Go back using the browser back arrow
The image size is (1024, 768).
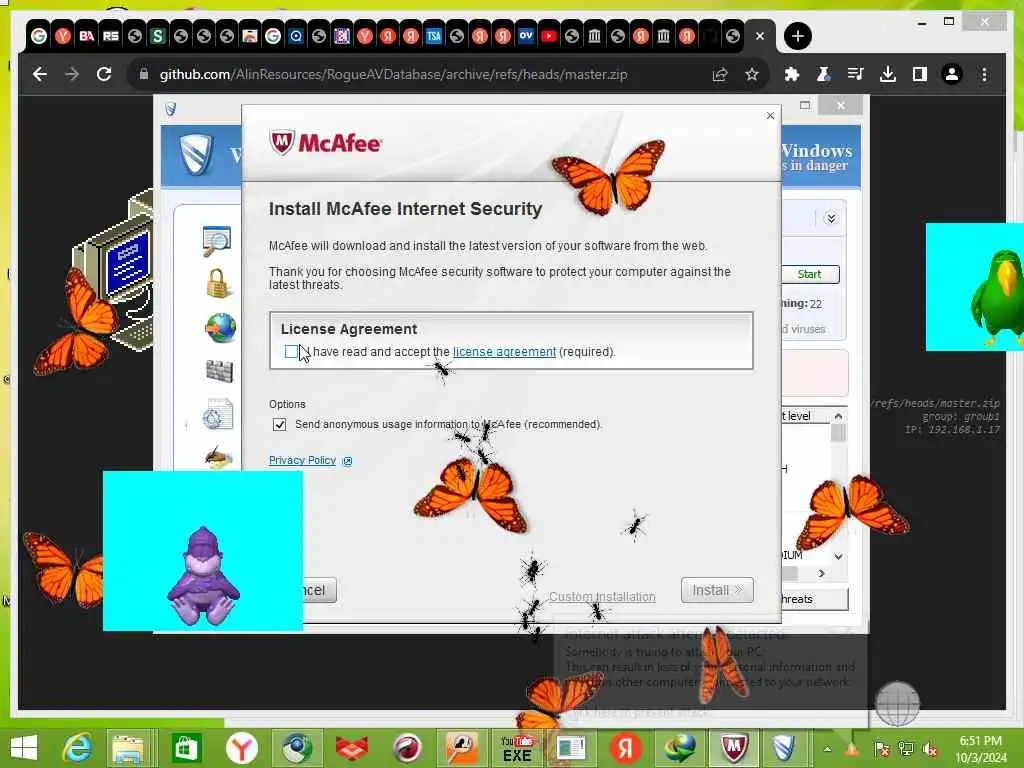click(40, 74)
